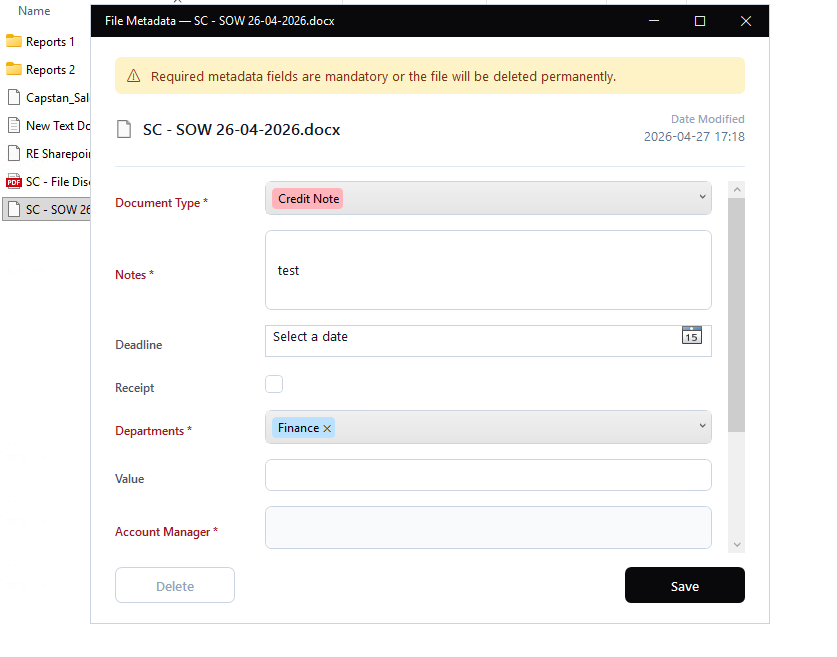This screenshot has width=837, height=657.
Task: Select Reports 2 folder icon
Action: (14, 70)
